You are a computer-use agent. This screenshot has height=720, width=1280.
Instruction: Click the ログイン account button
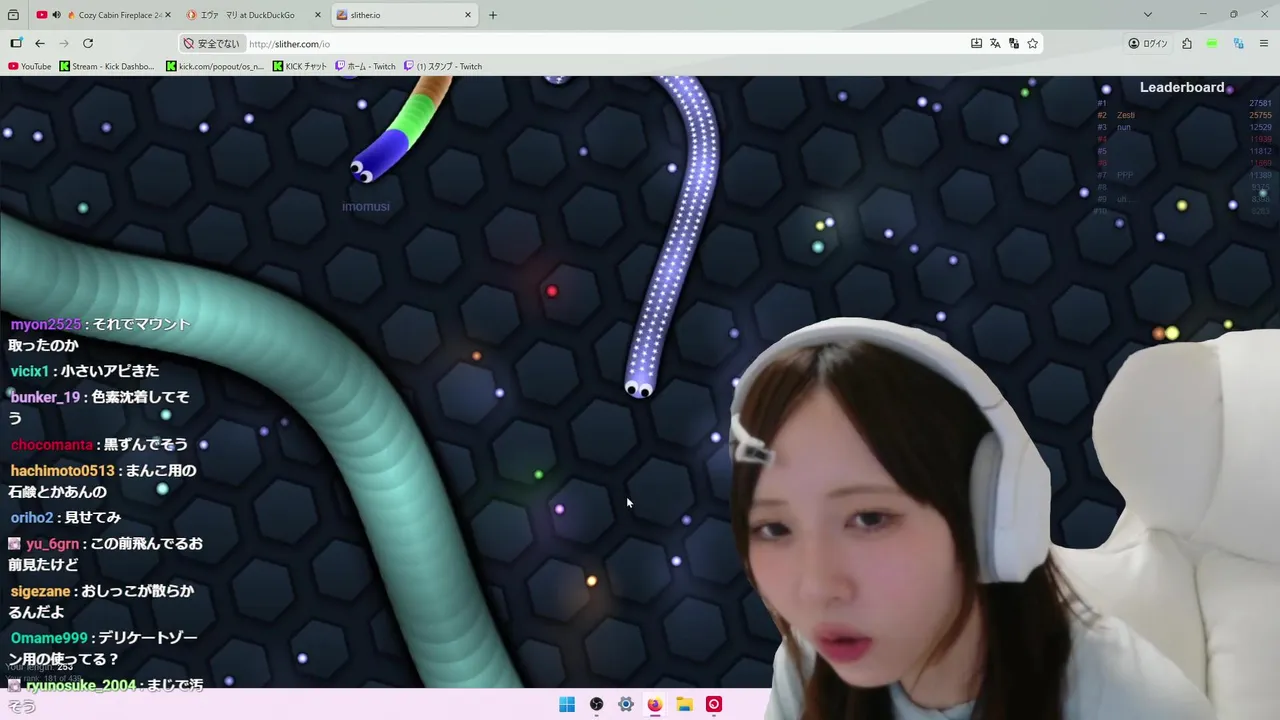pyautogui.click(x=1148, y=43)
